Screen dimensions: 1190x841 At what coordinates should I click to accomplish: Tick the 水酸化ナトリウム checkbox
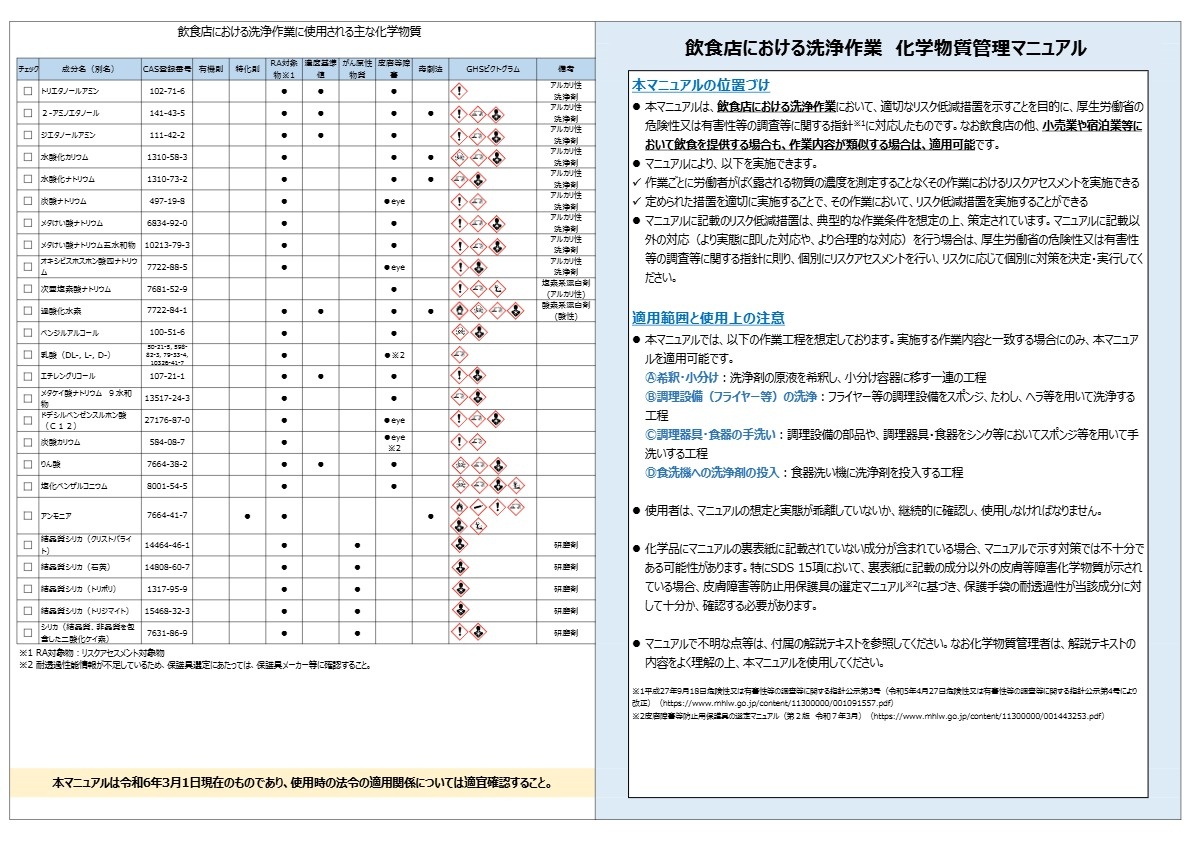pos(28,179)
